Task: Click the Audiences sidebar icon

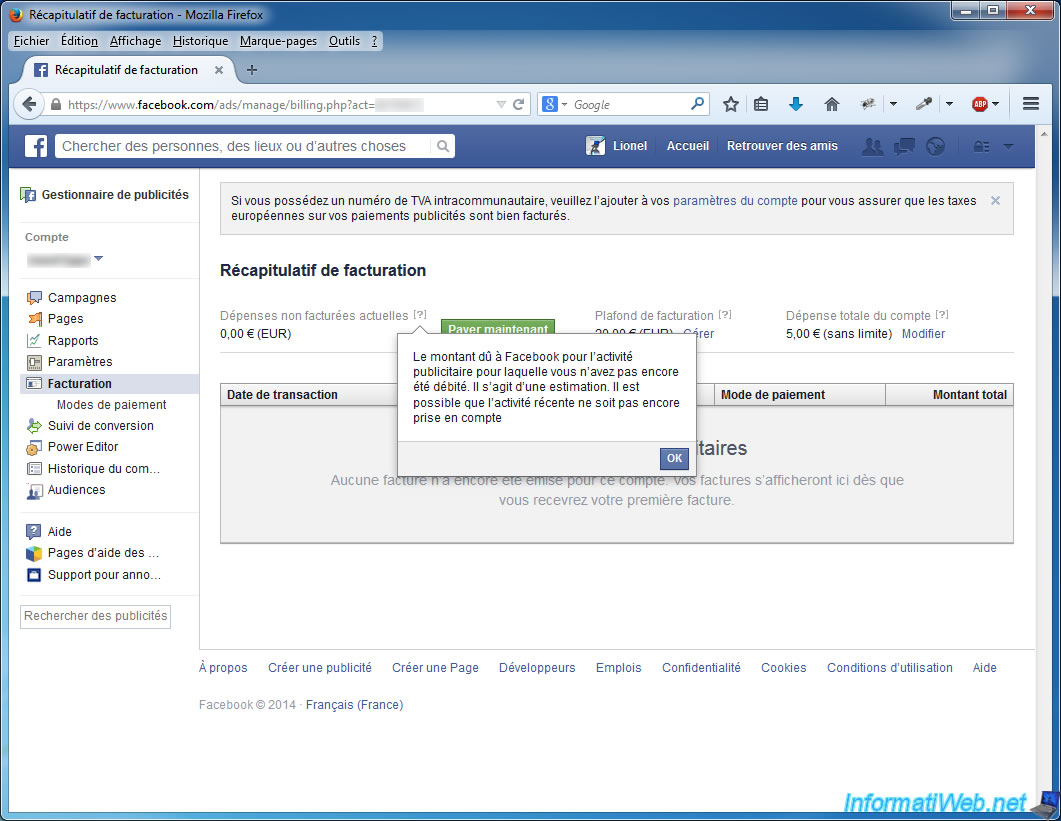Action: [34, 491]
